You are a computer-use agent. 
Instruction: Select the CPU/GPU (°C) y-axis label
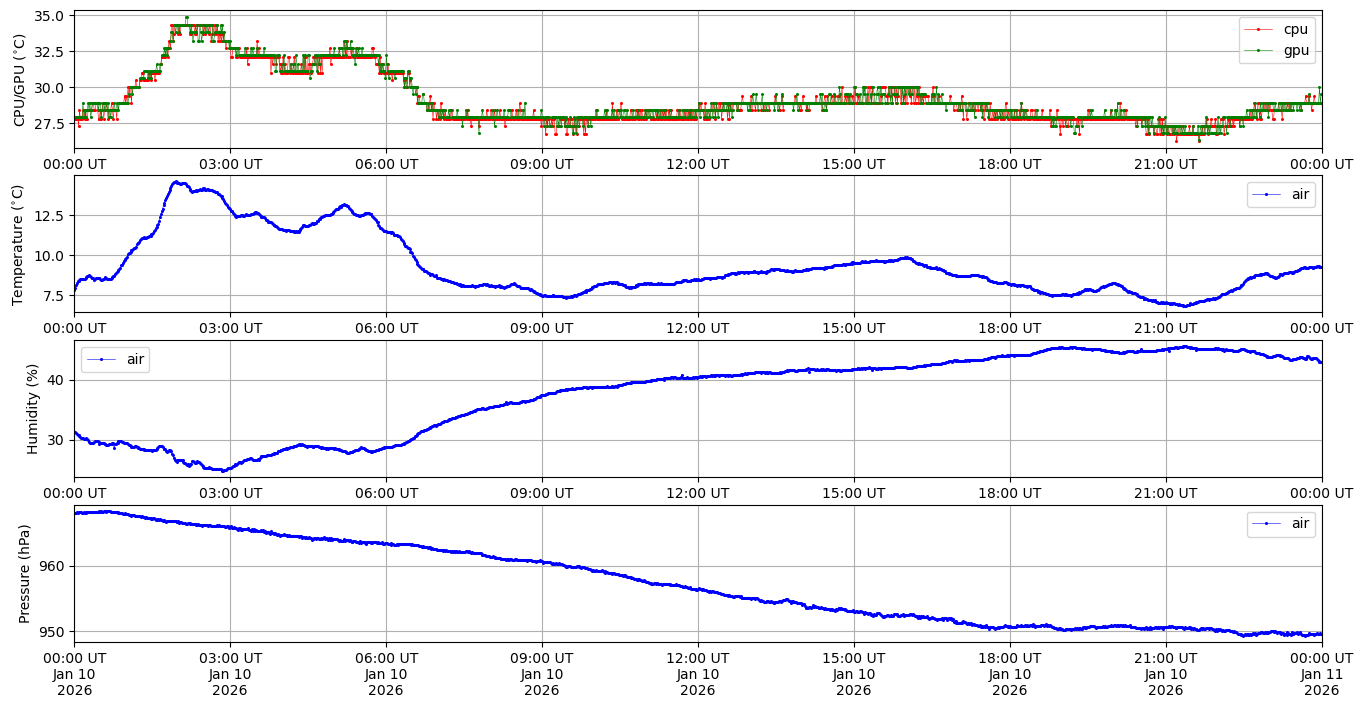click(x=19, y=80)
